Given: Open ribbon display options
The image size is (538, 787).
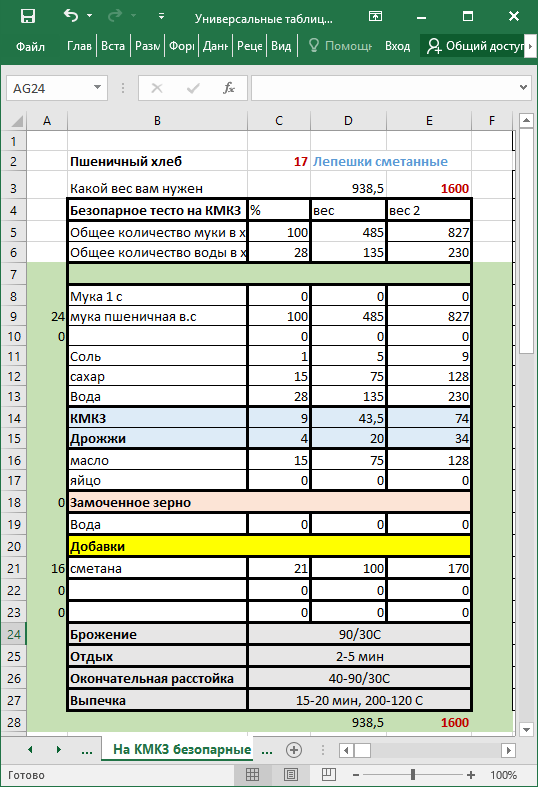Looking at the screenshot, I should (375, 16).
